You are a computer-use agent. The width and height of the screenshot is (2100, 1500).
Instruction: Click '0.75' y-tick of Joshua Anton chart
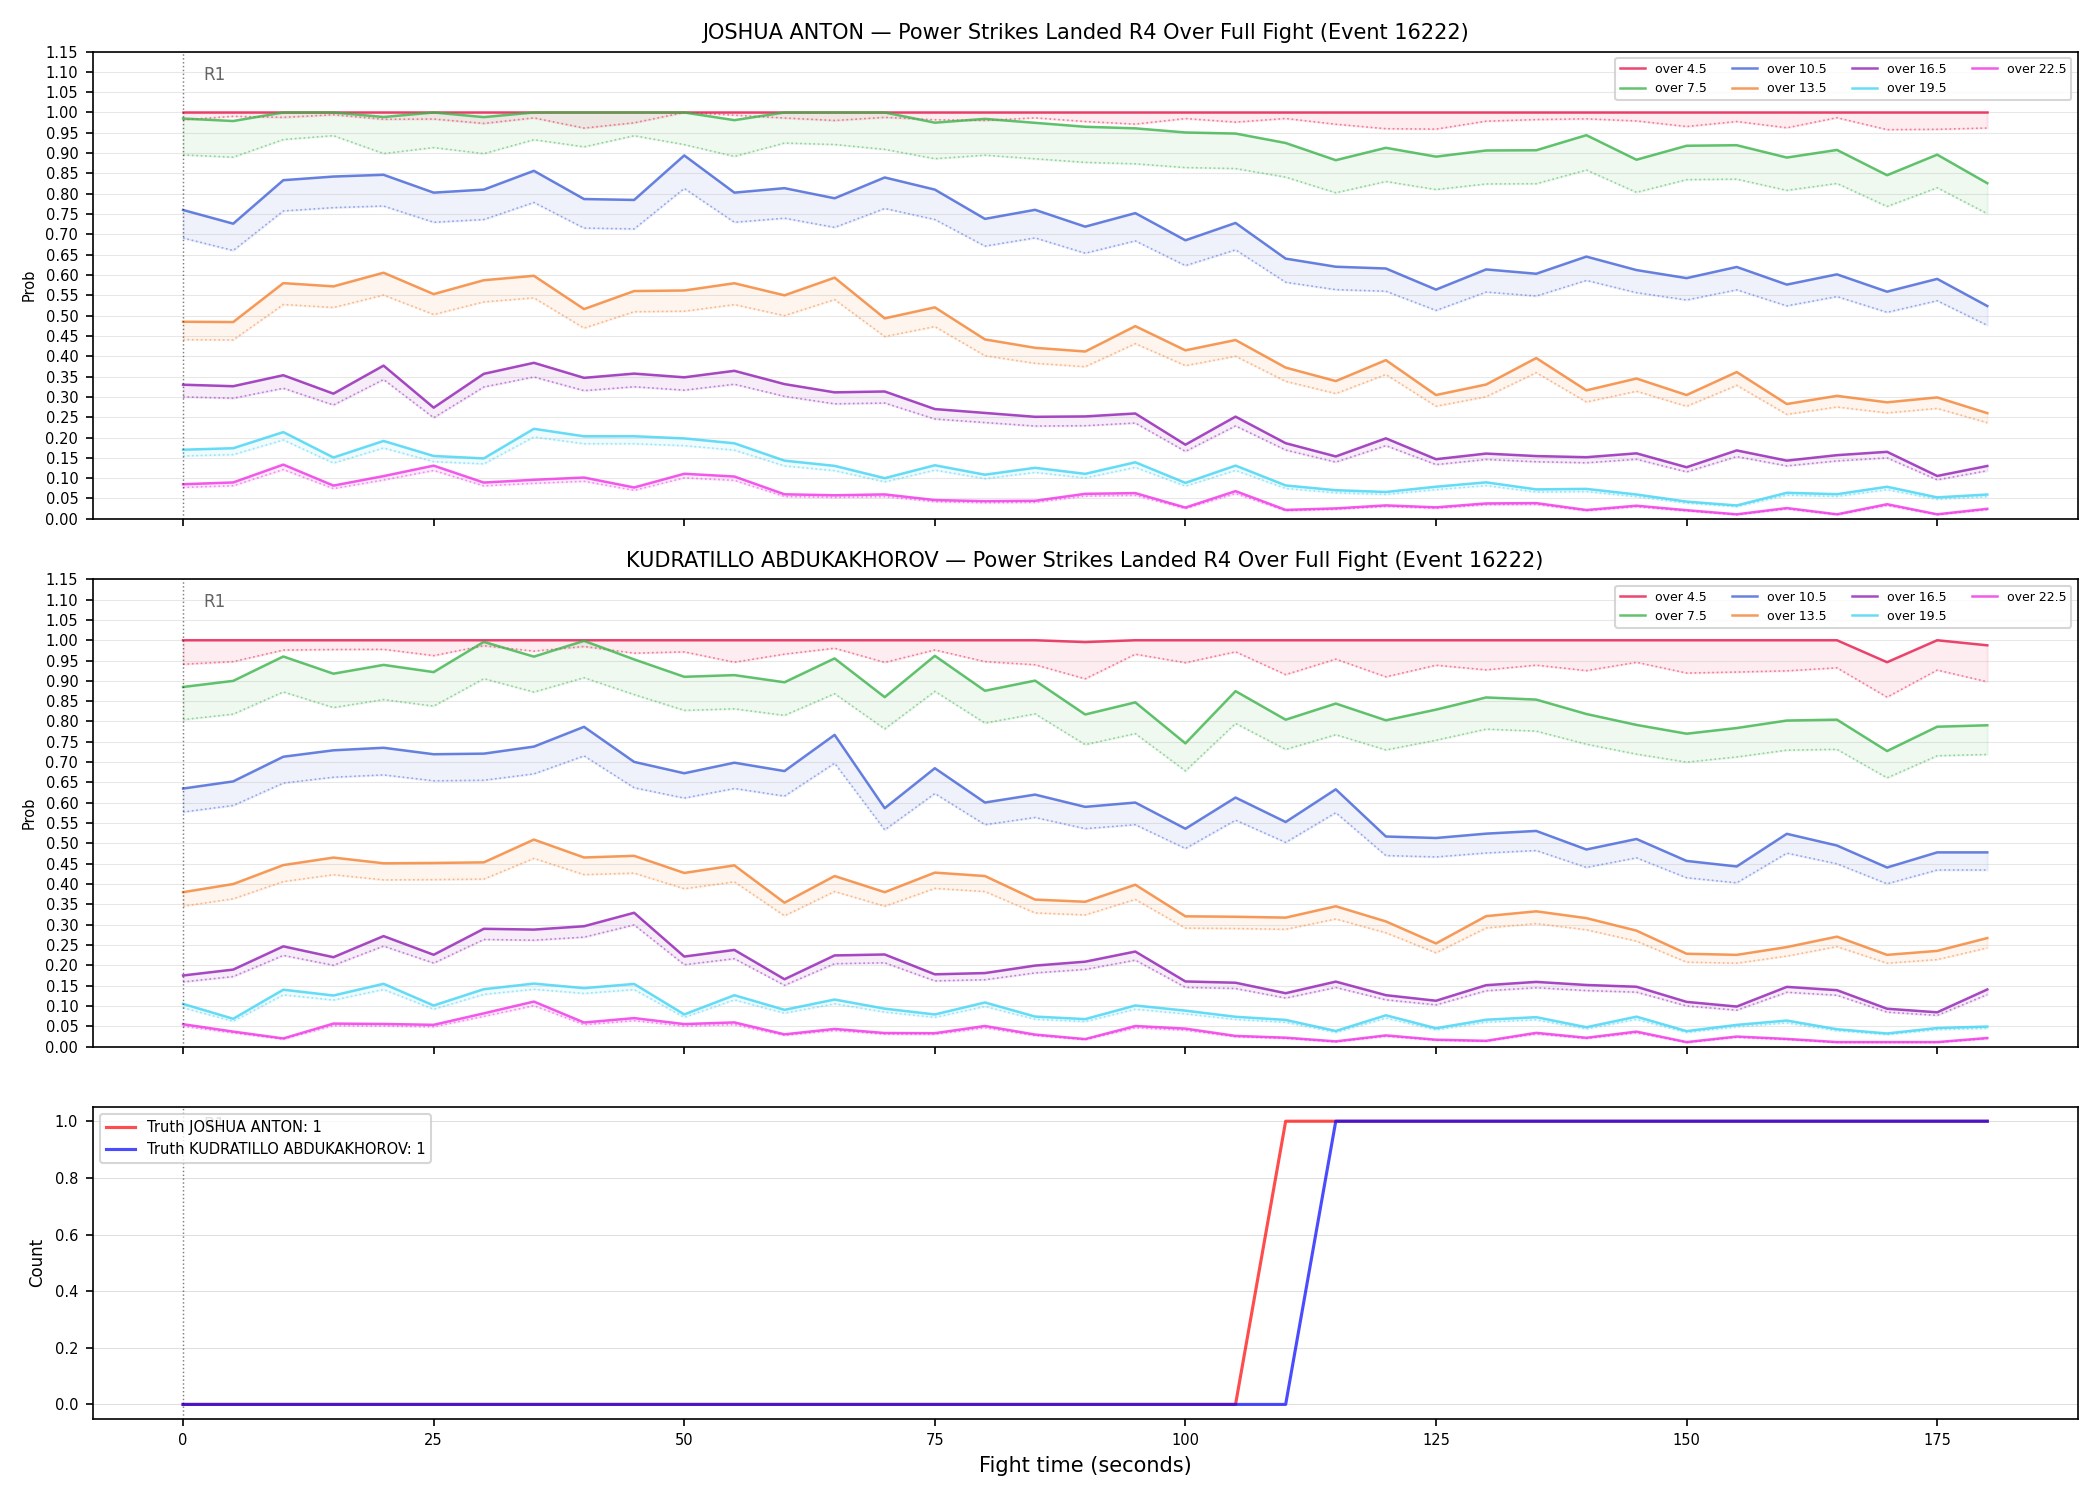point(64,214)
